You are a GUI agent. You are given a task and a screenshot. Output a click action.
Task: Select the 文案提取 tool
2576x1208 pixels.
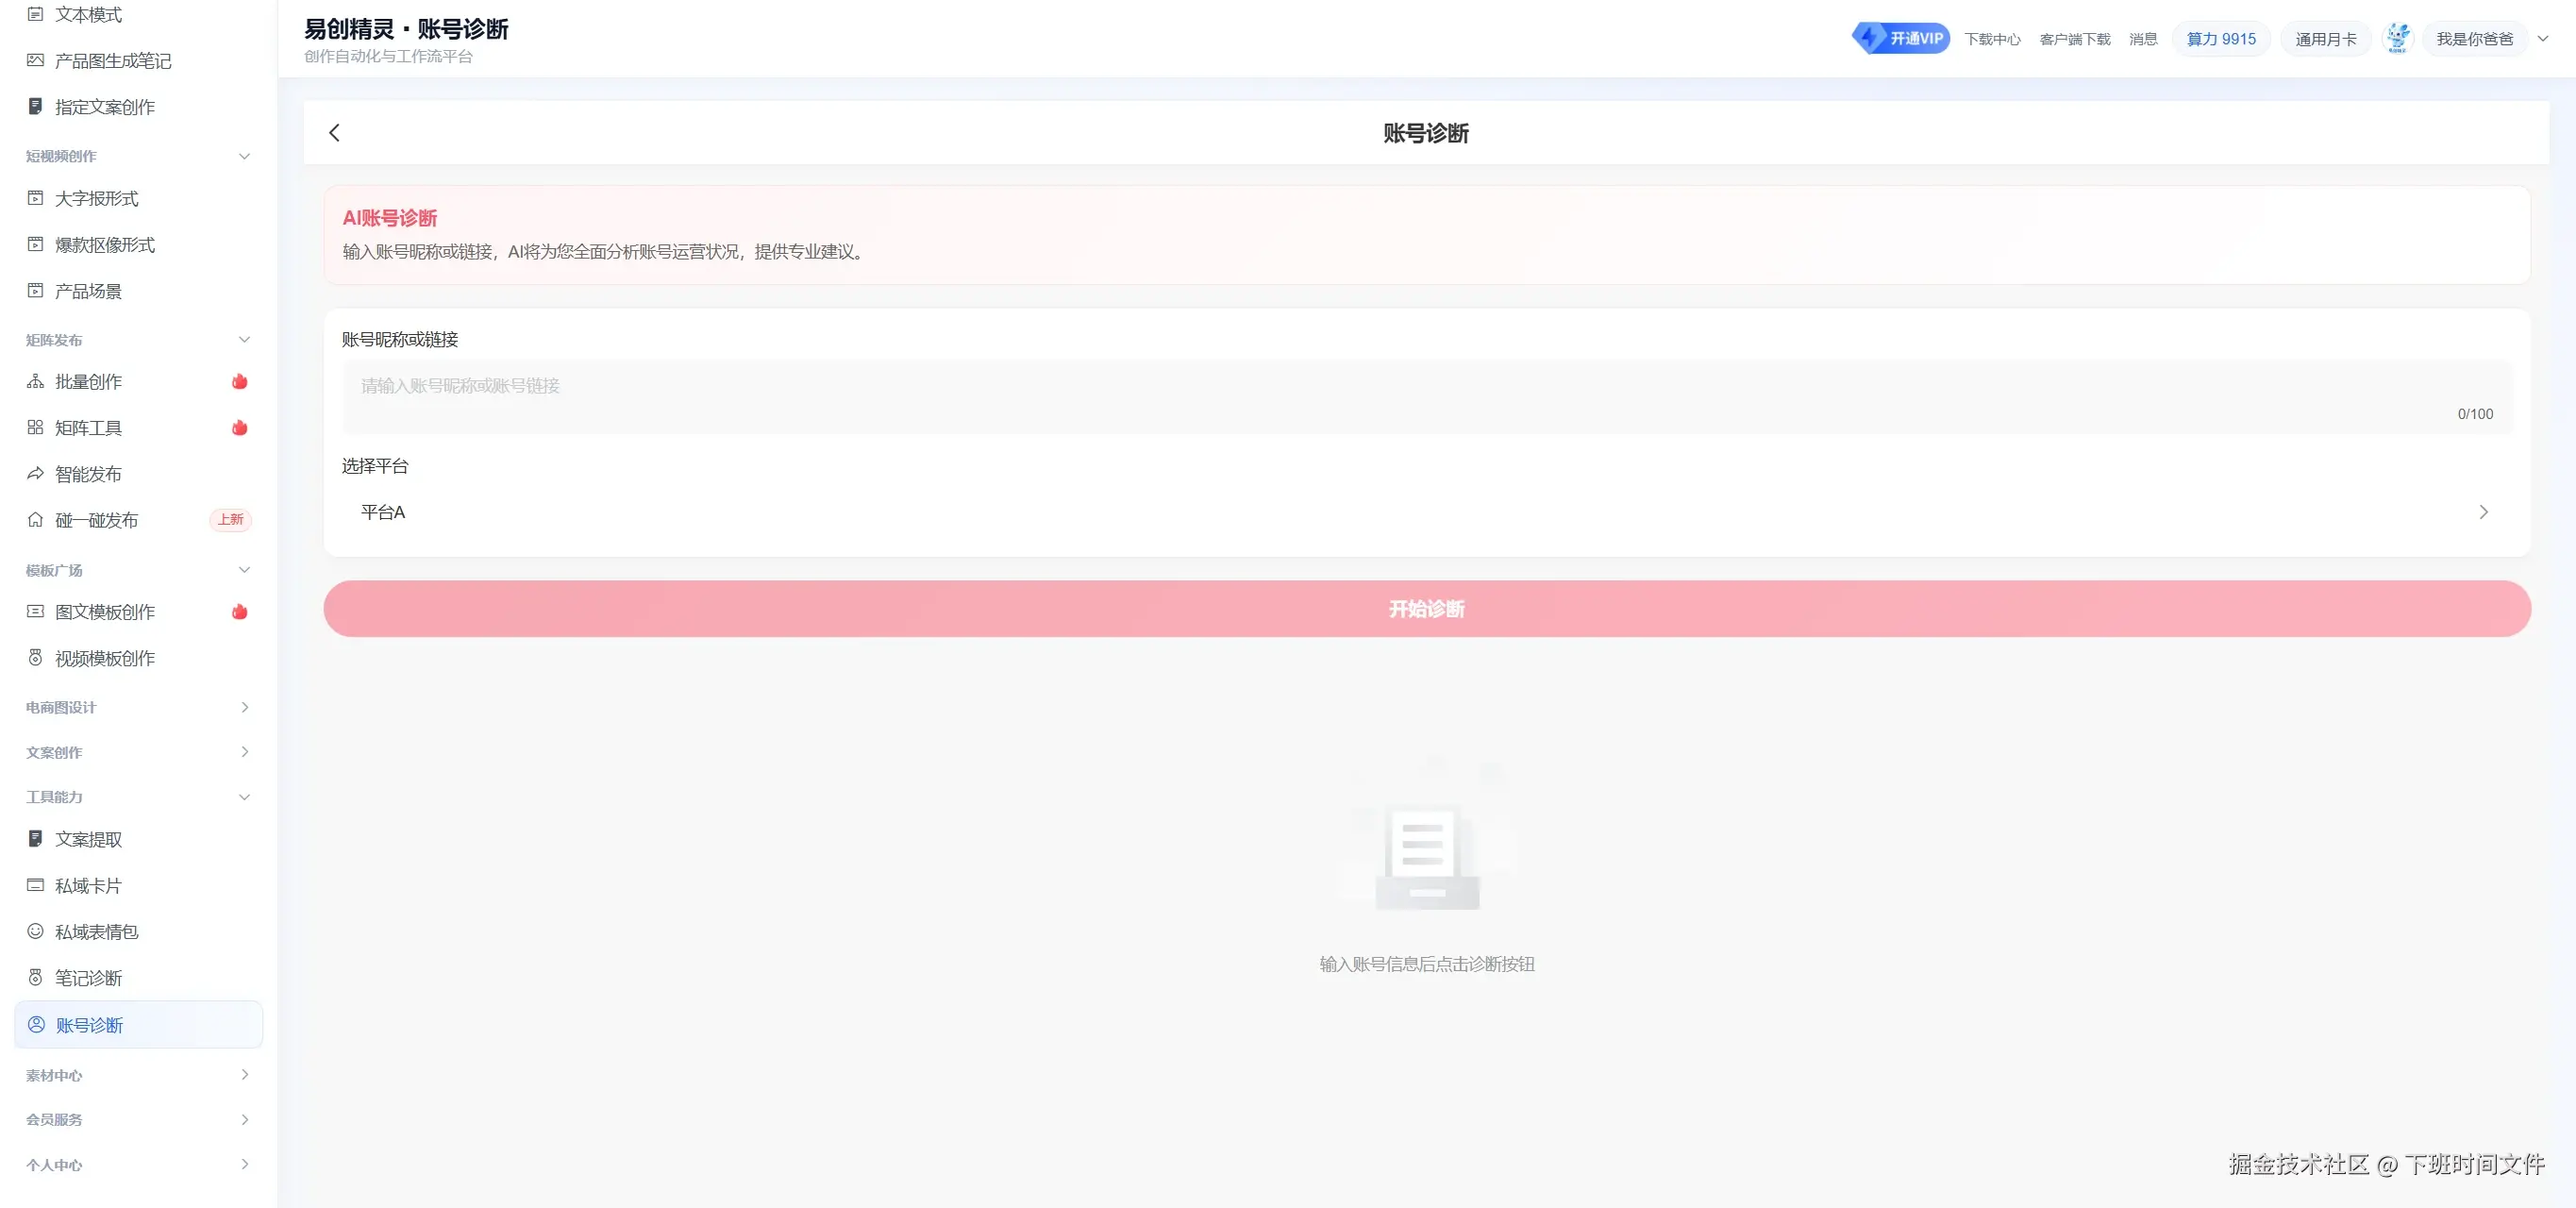click(x=87, y=838)
